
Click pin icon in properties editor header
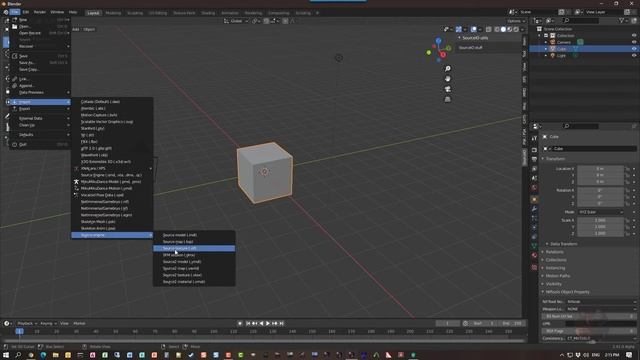coord(634,126)
